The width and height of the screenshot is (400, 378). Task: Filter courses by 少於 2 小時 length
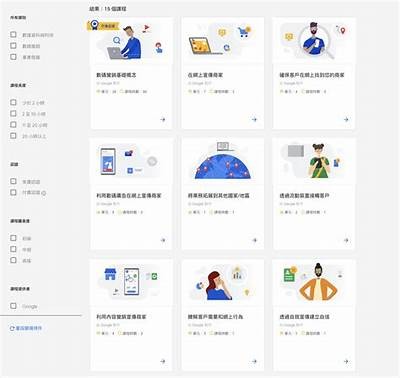tap(13, 102)
